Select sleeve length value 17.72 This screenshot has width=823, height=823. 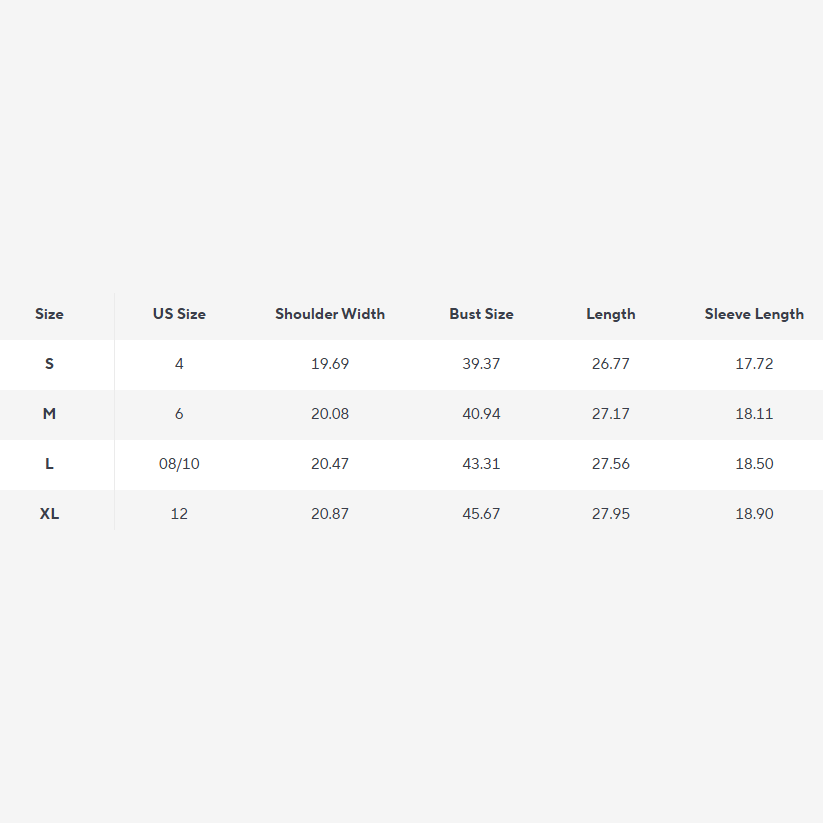(x=754, y=364)
